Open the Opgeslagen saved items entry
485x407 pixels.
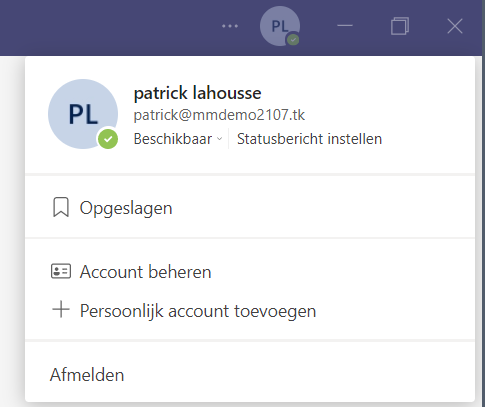click(x=250, y=207)
